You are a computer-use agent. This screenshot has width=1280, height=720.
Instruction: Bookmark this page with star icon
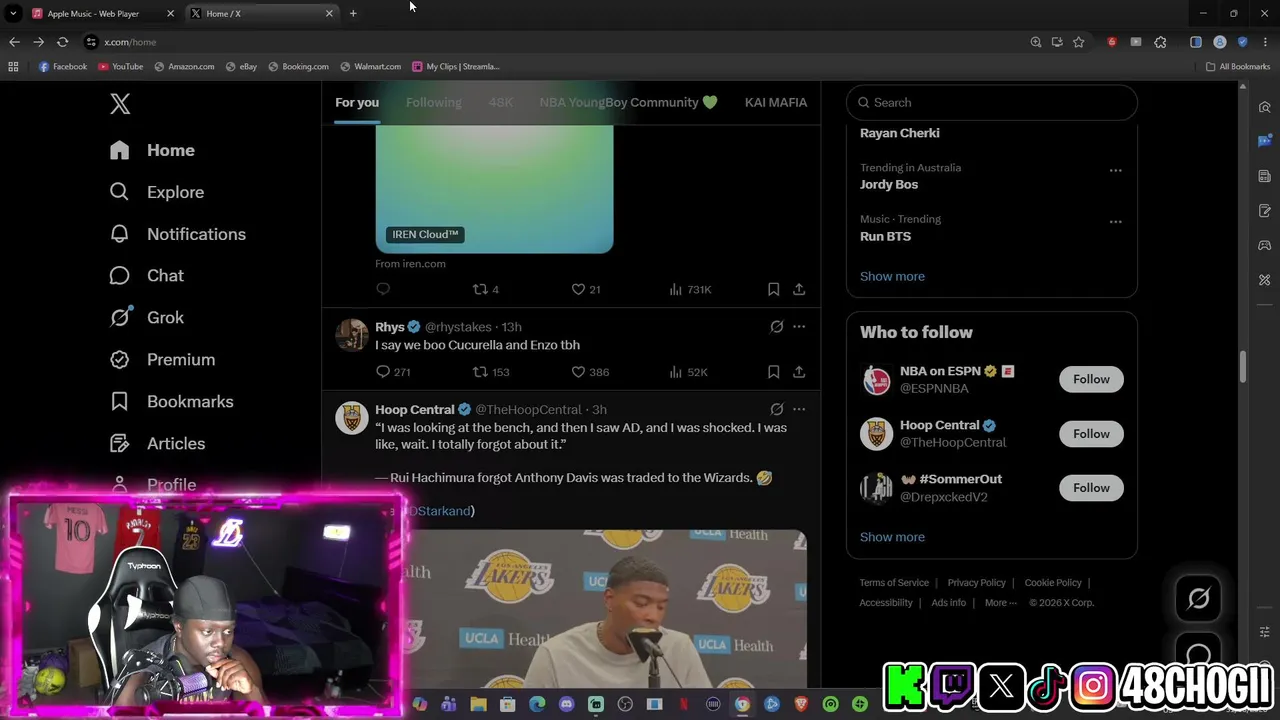coord(1078,42)
